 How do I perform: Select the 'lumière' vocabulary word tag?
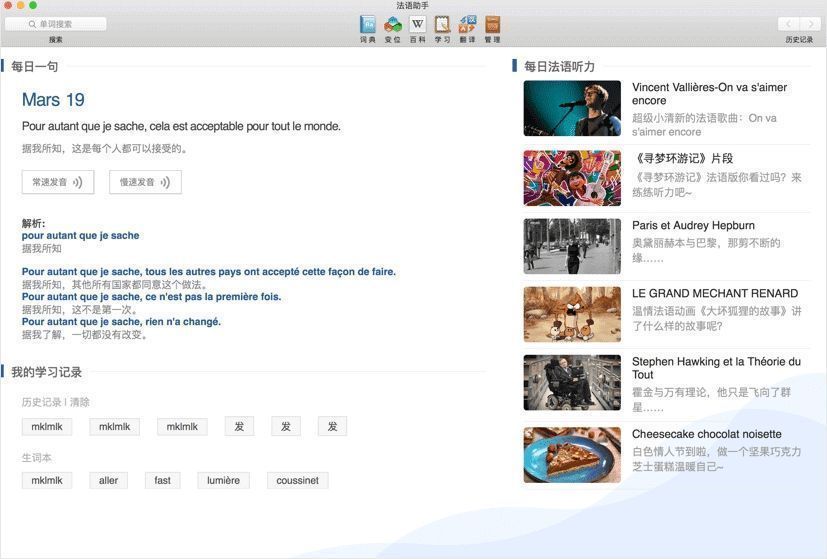click(223, 480)
